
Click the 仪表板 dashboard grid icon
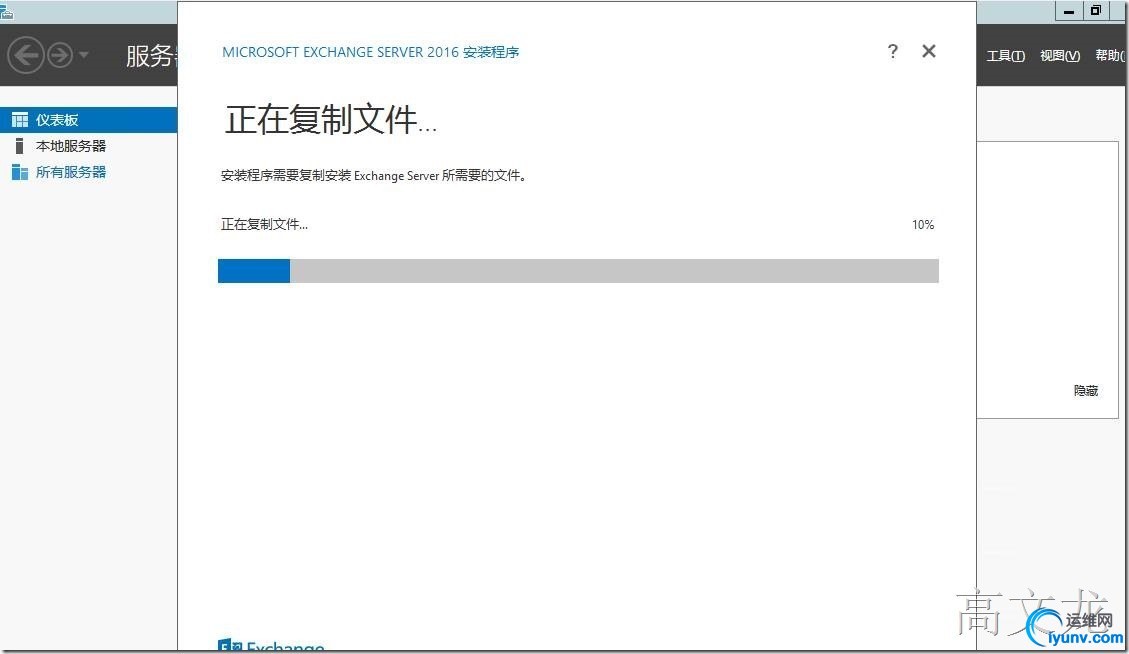[19, 120]
